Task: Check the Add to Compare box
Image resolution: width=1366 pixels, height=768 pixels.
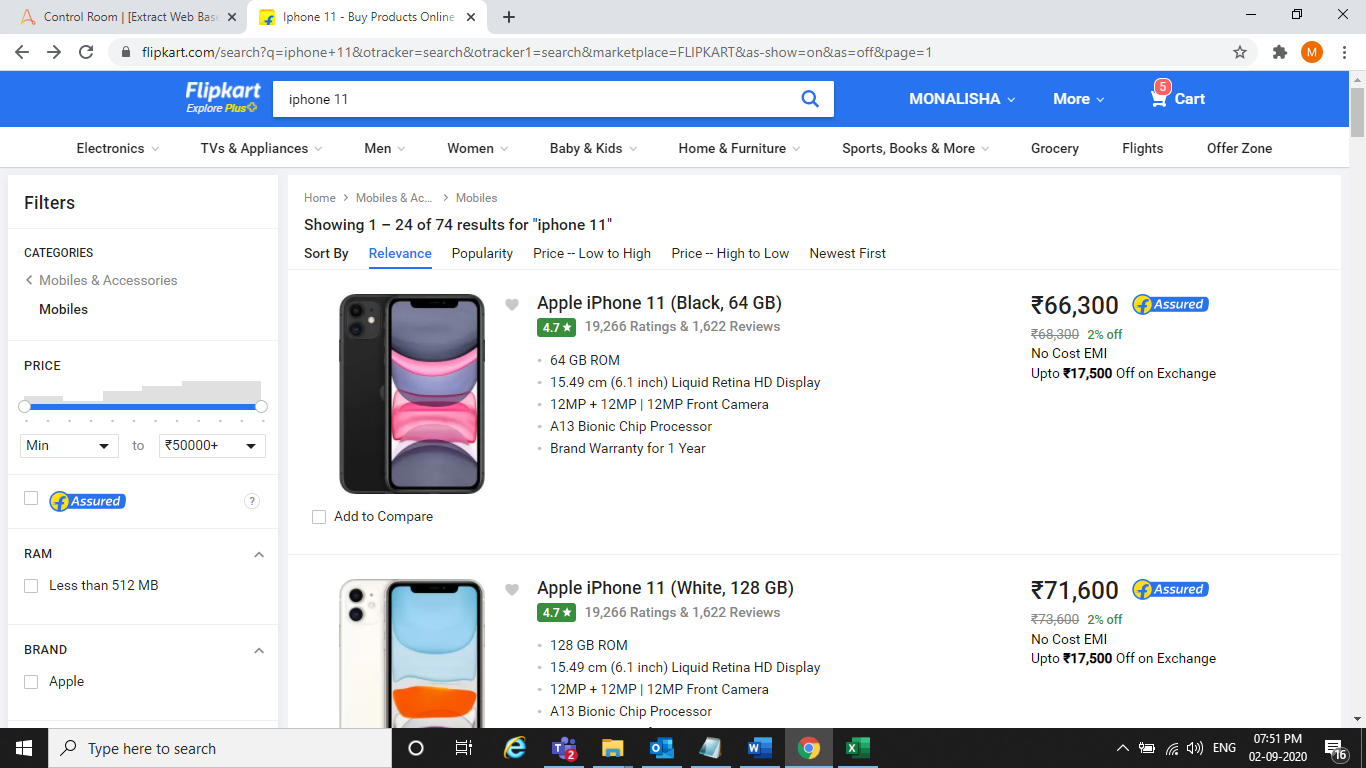Action: coord(319,517)
